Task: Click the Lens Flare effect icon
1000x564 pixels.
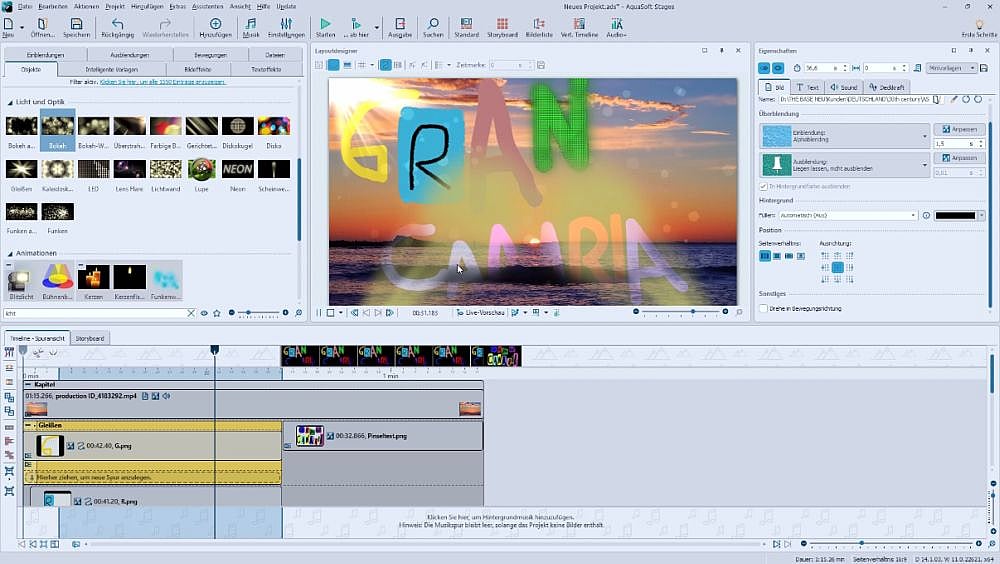Action: pyautogui.click(x=129, y=169)
